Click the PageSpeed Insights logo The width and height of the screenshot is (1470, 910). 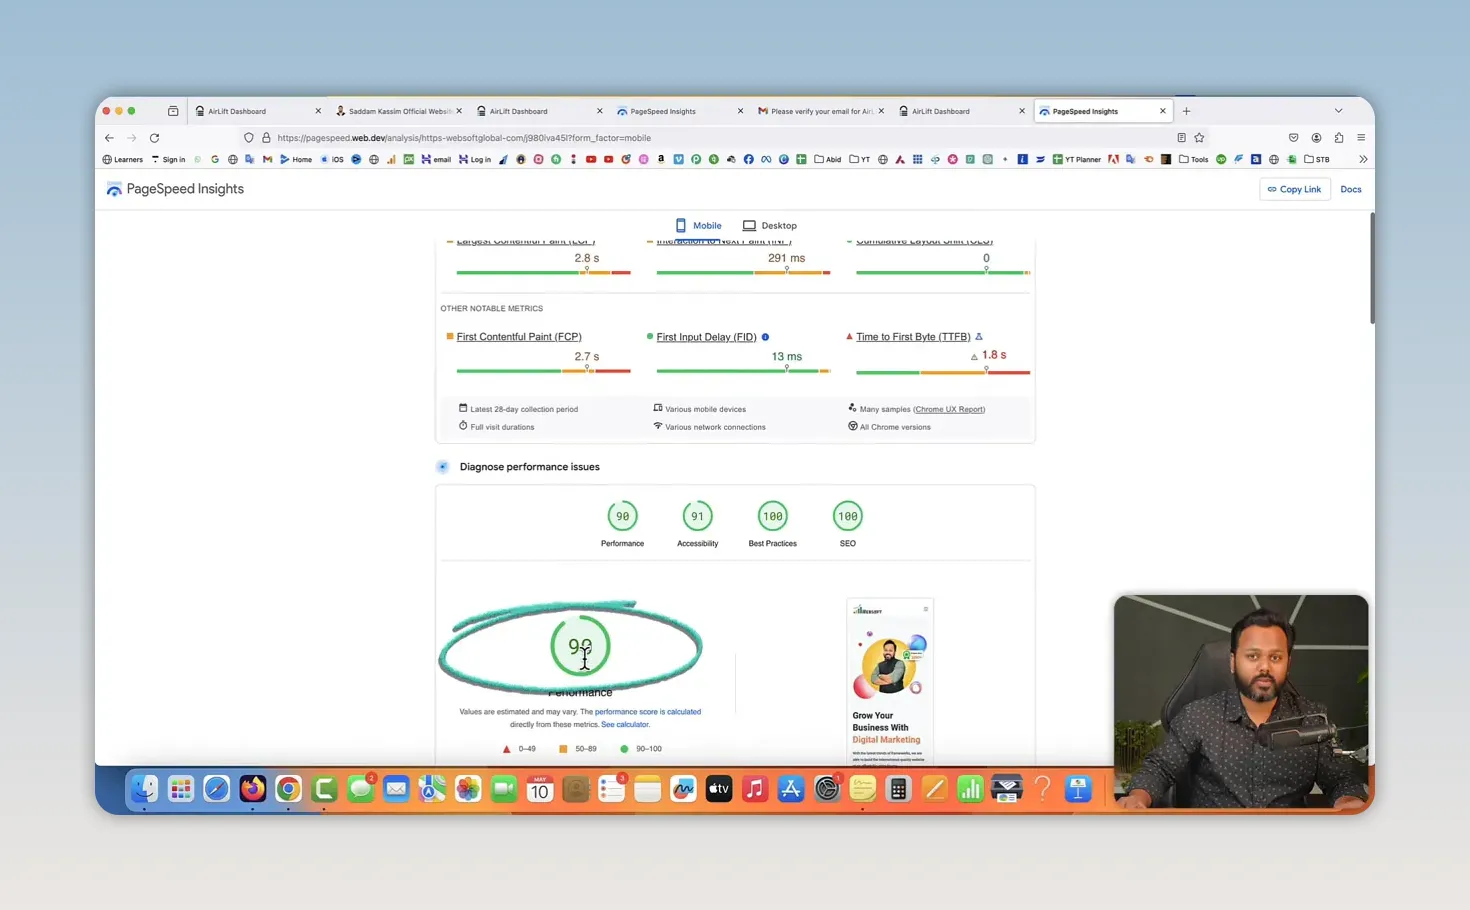(175, 189)
